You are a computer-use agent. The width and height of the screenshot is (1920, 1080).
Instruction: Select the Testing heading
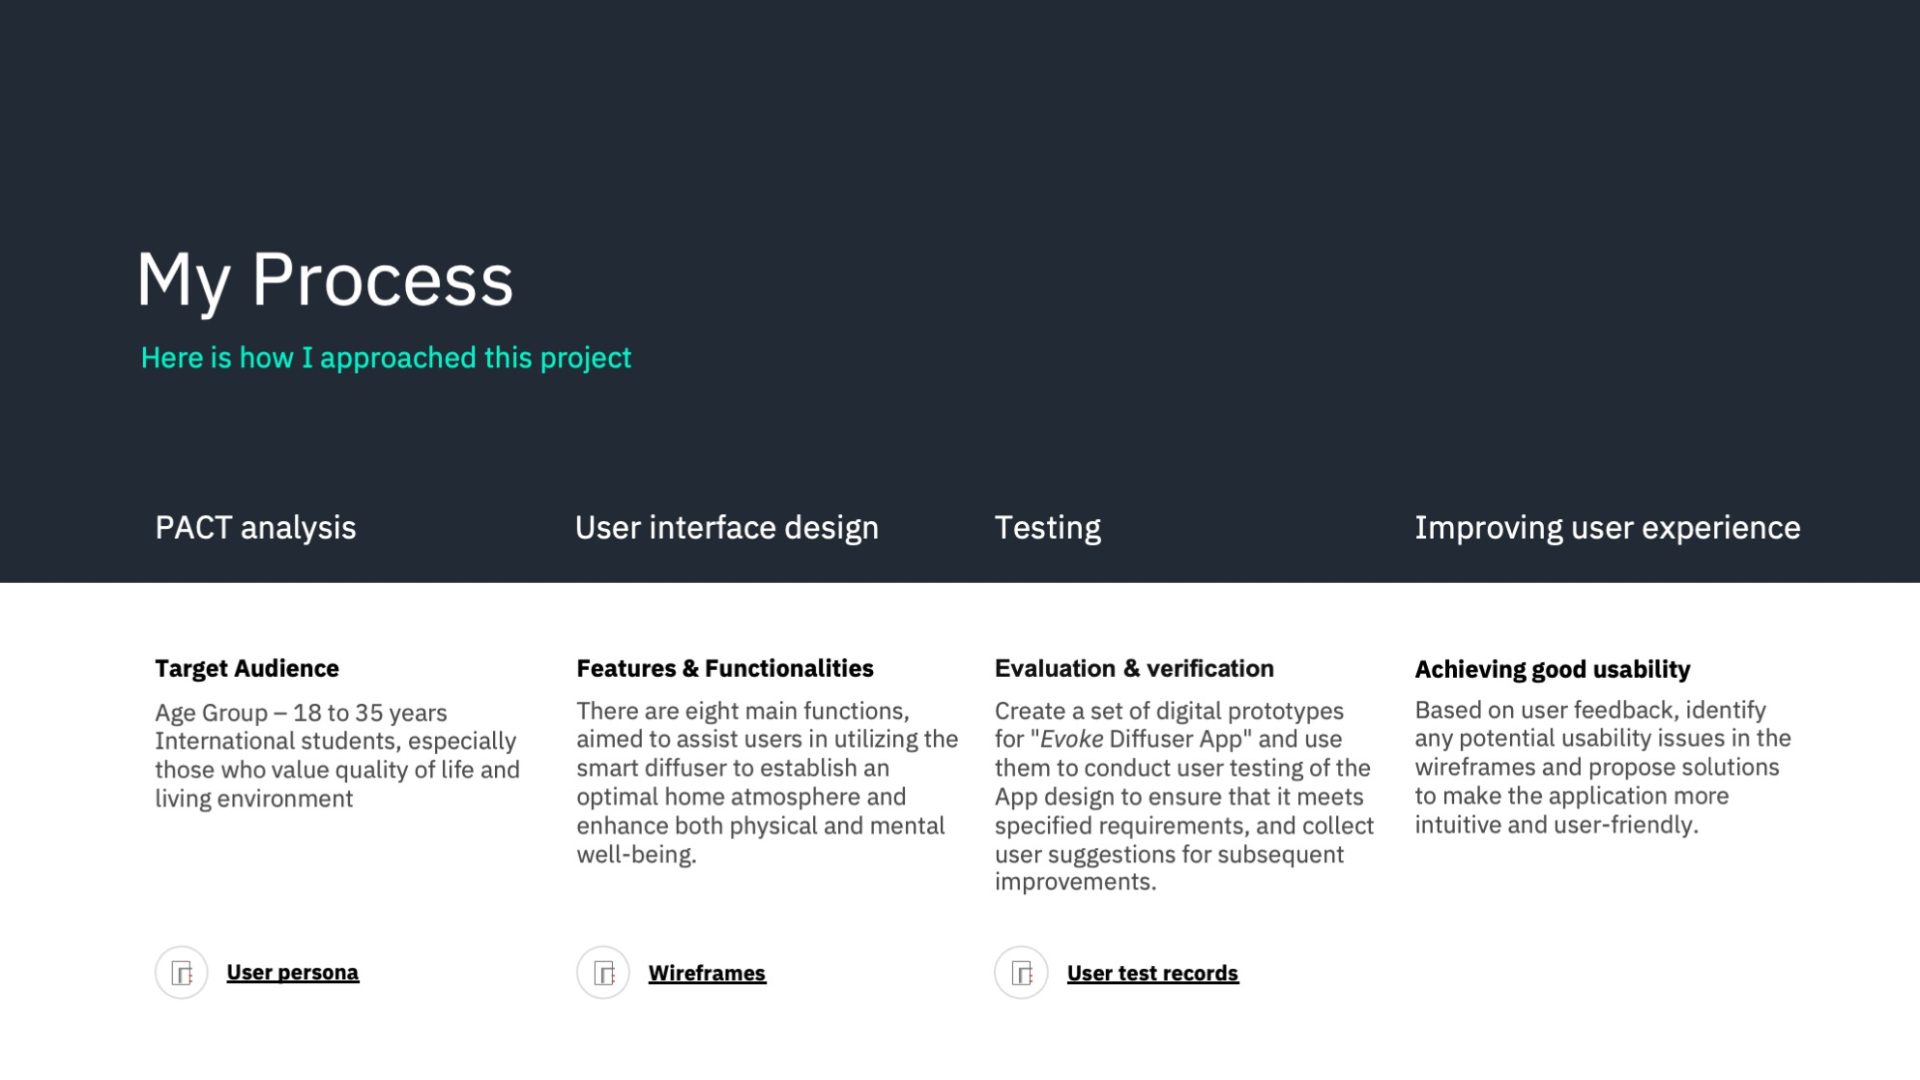tap(1047, 528)
